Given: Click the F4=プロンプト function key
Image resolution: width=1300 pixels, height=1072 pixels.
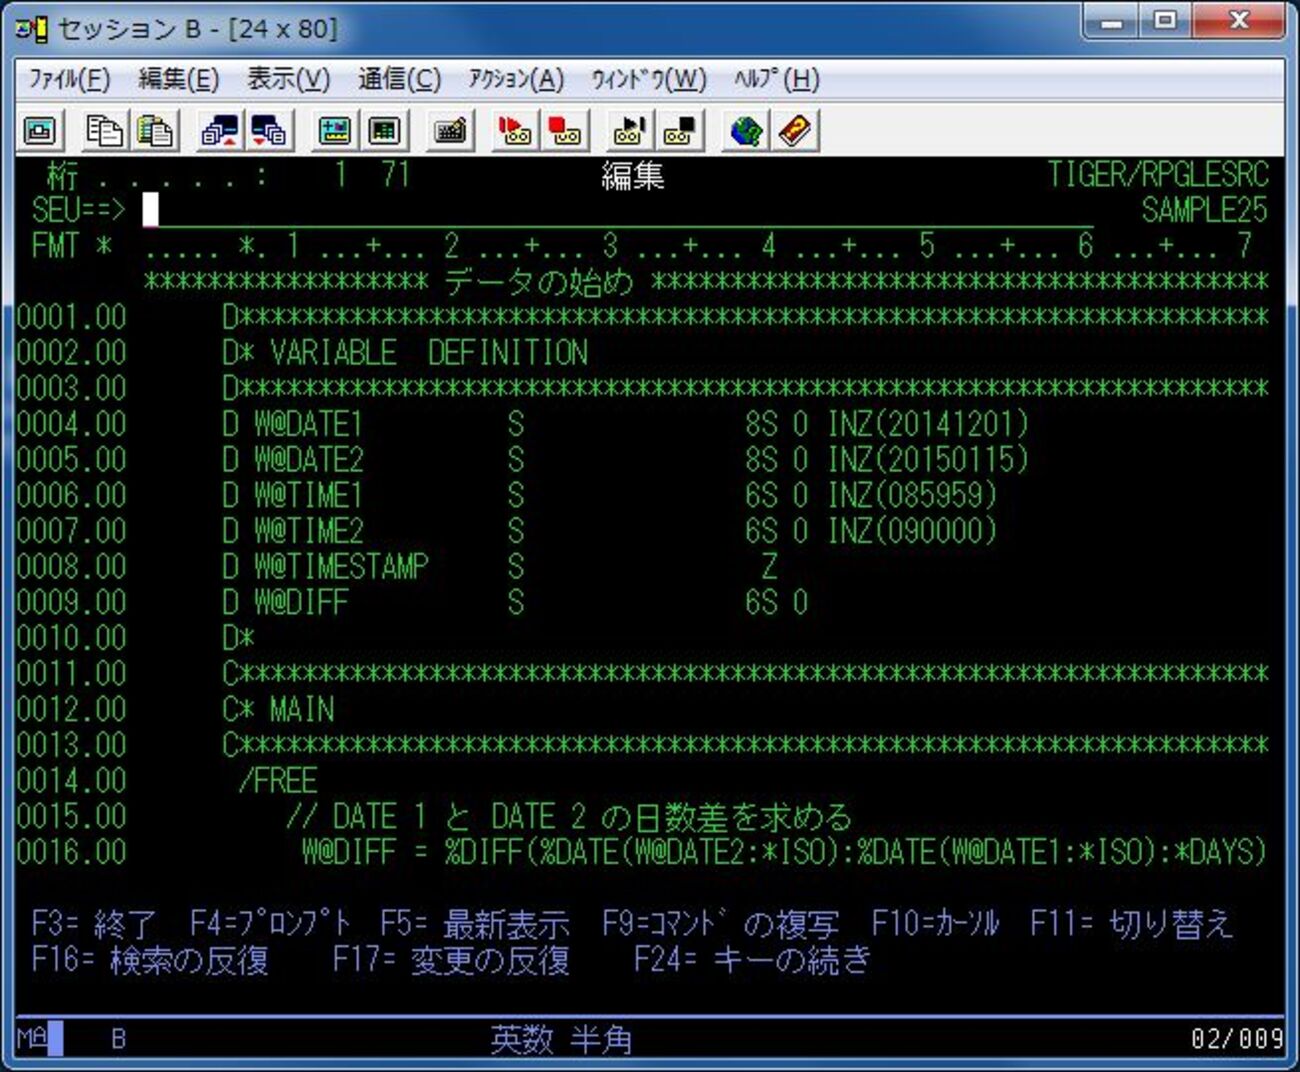Looking at the screenshot, I should [271, 923].
